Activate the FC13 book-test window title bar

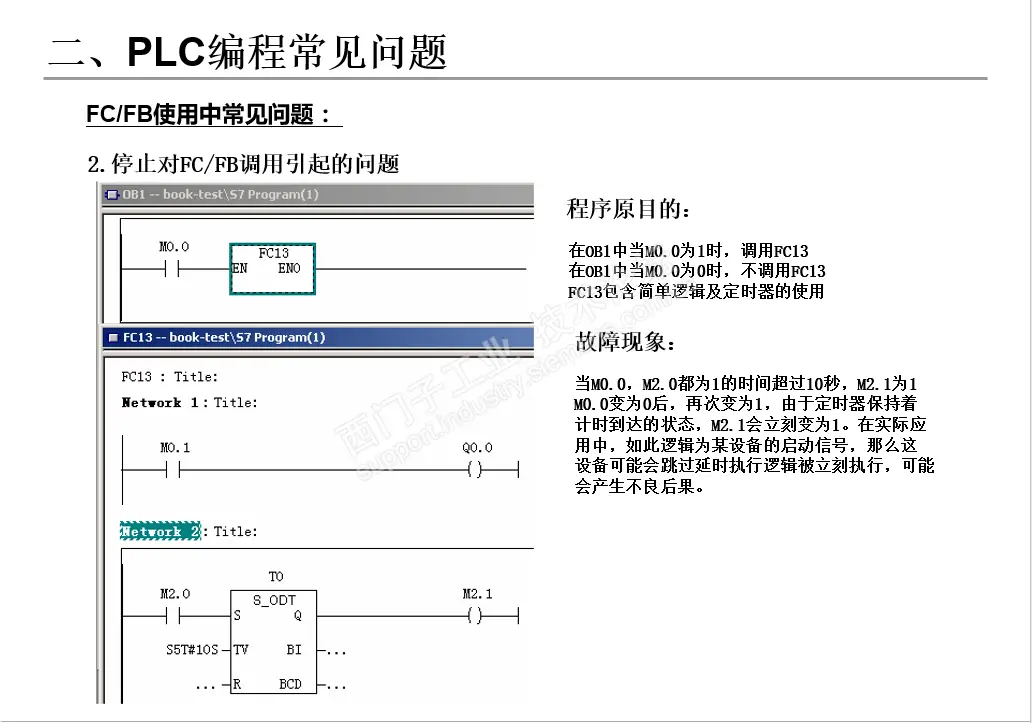318,337
